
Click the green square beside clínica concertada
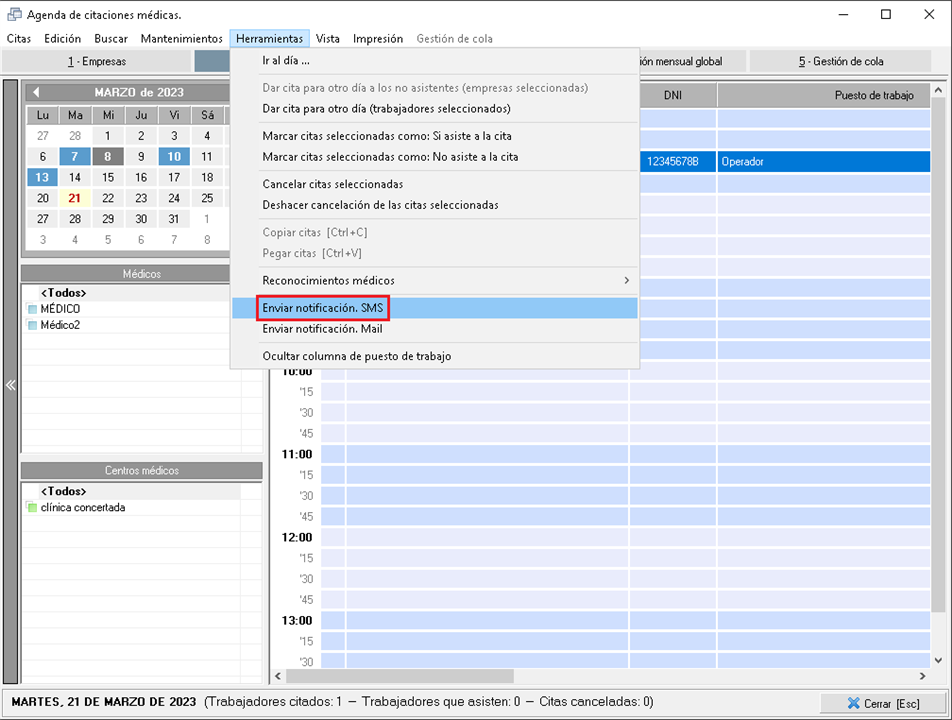(32, 508)
